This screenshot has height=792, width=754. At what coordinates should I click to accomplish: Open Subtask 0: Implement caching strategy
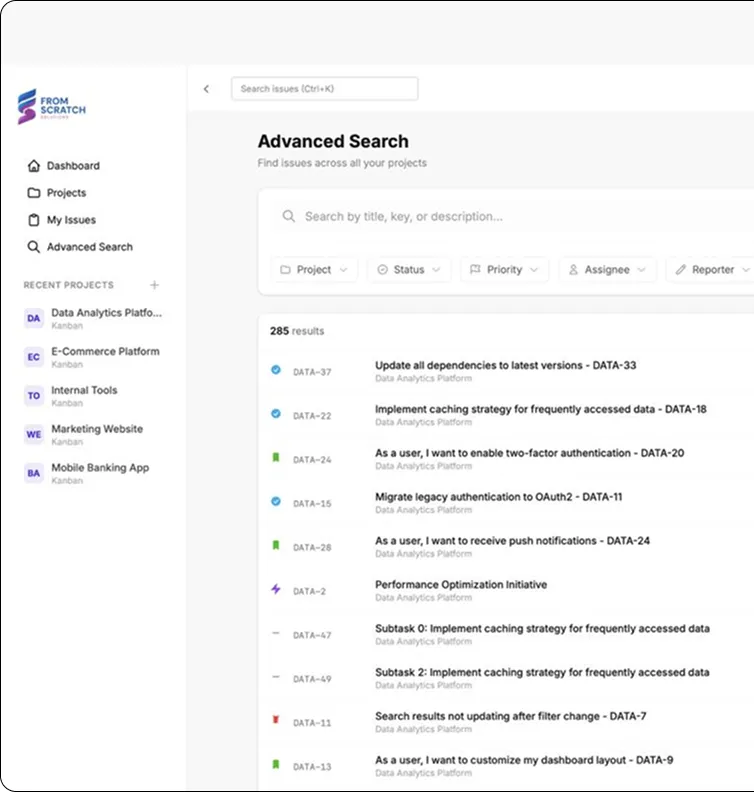[542, 628]
